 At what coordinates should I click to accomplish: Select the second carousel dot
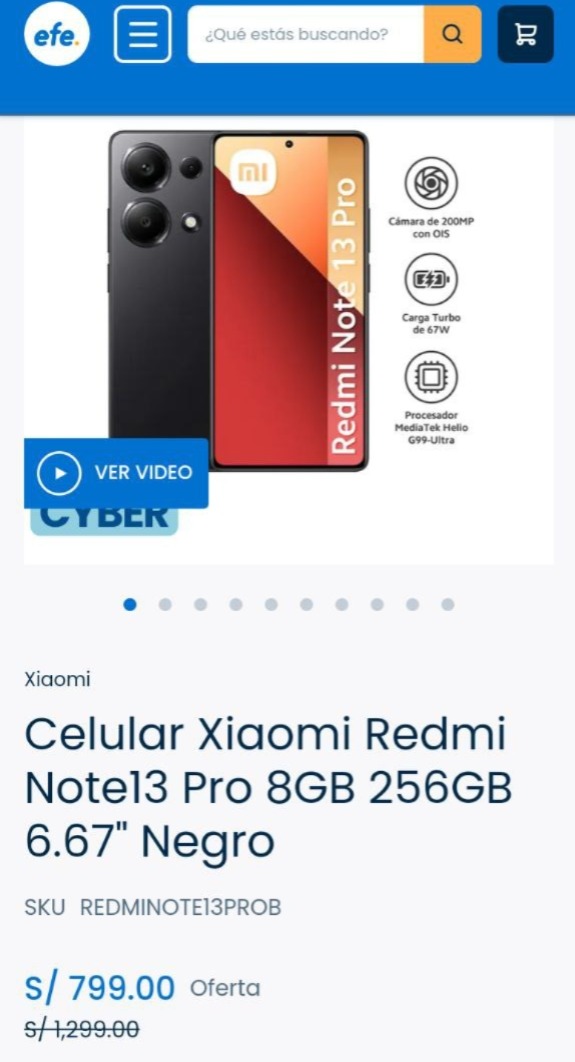coord(165,604)
